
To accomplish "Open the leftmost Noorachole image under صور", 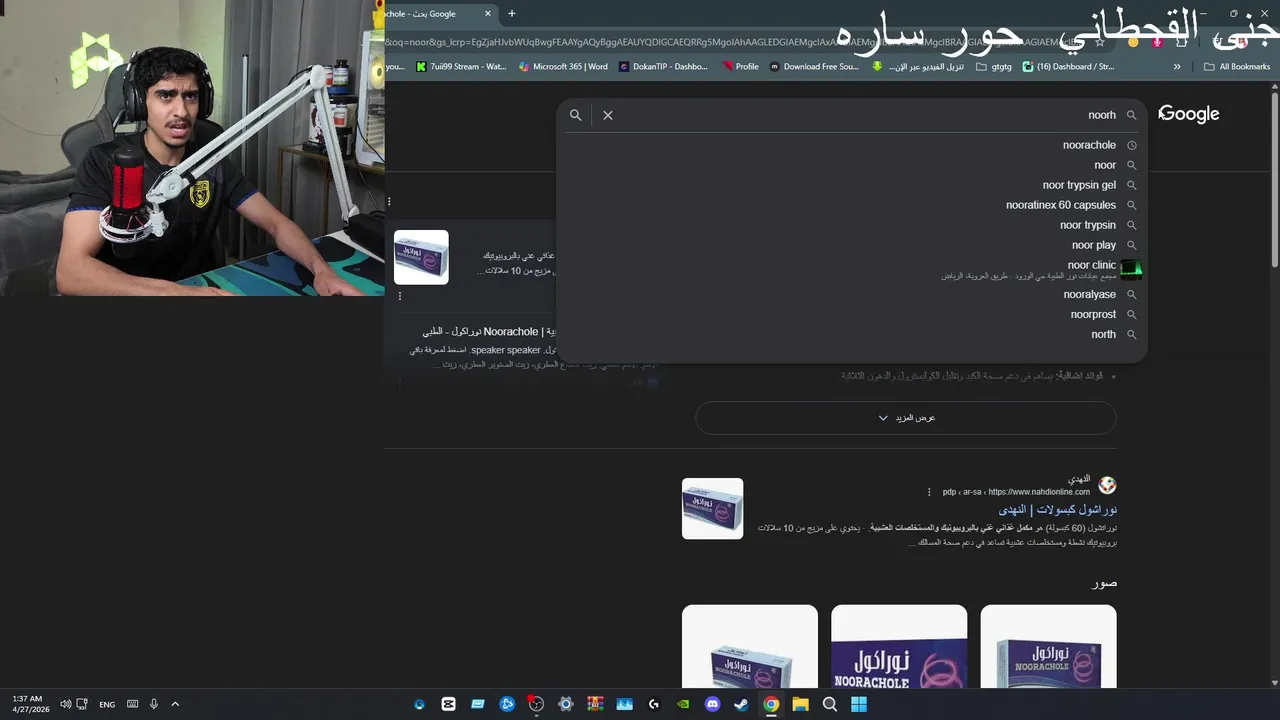I will 750,646.
